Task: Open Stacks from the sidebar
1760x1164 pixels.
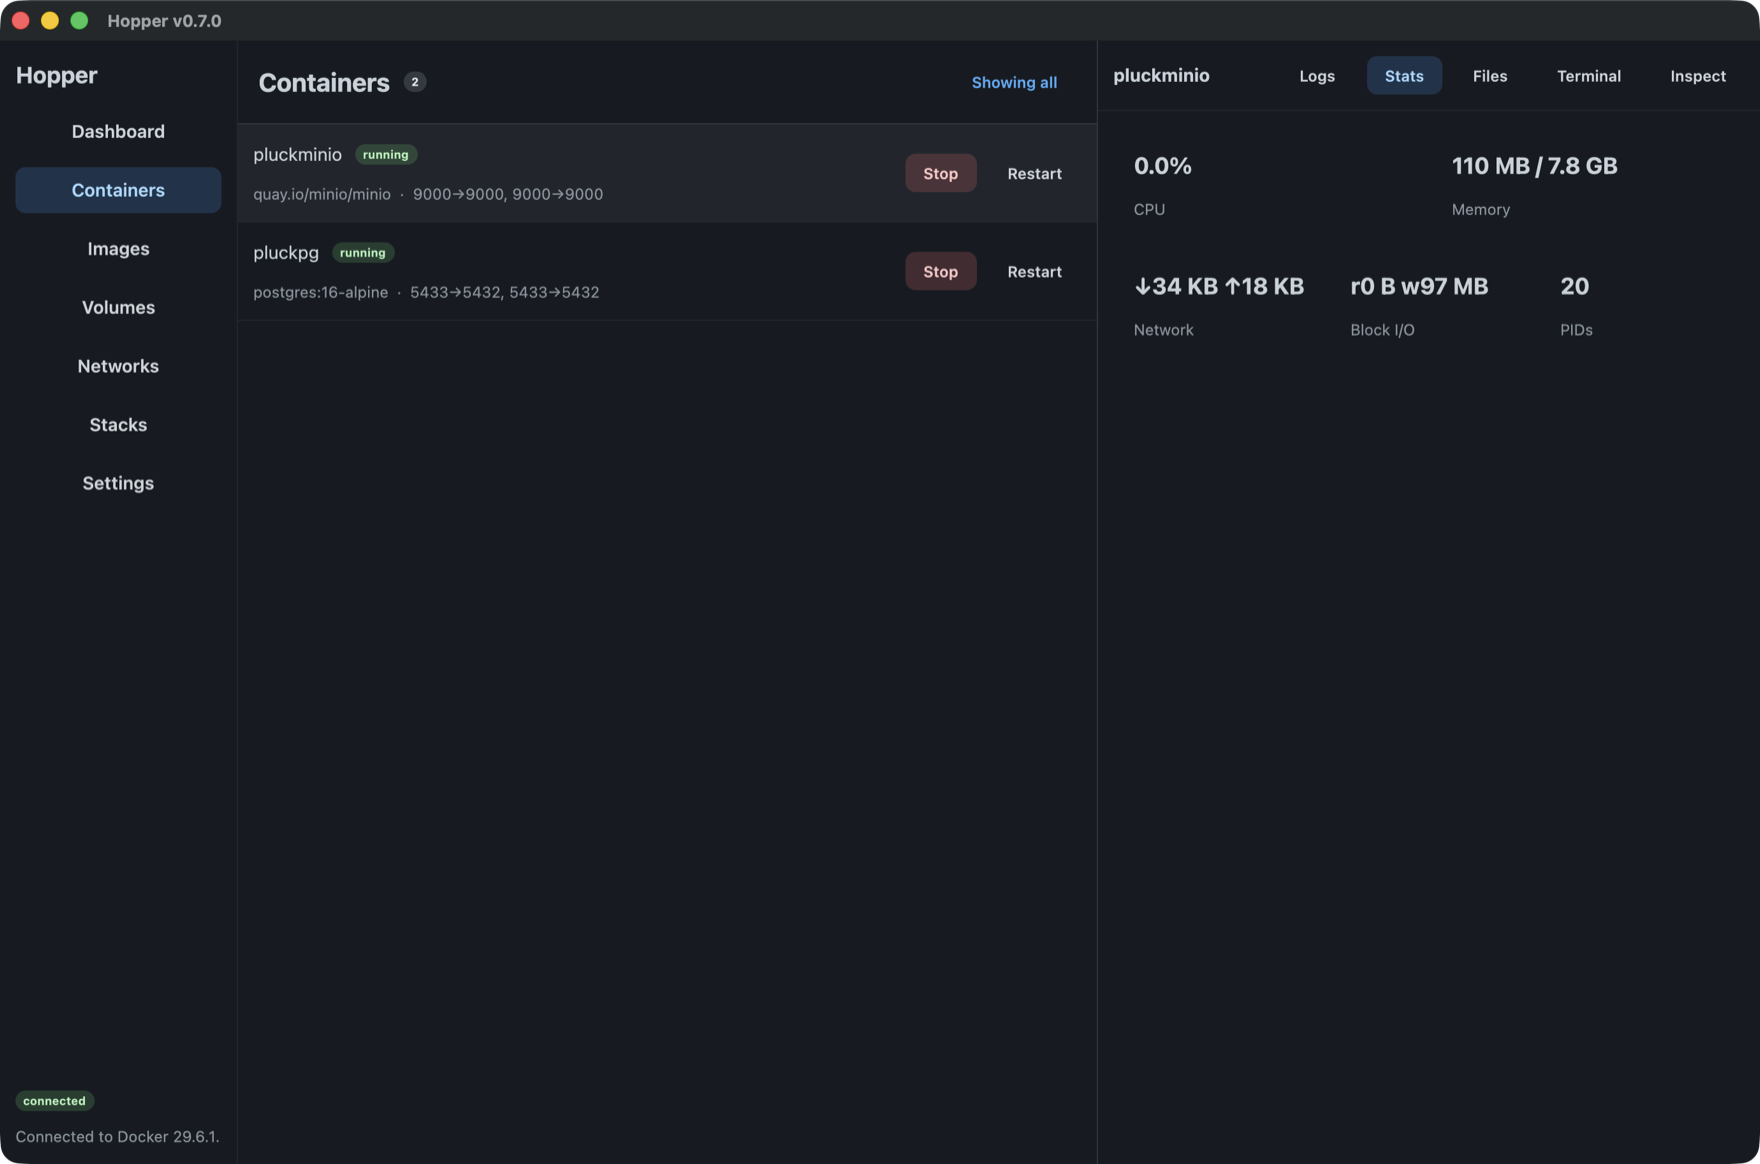Action: [x=118, y=425]
